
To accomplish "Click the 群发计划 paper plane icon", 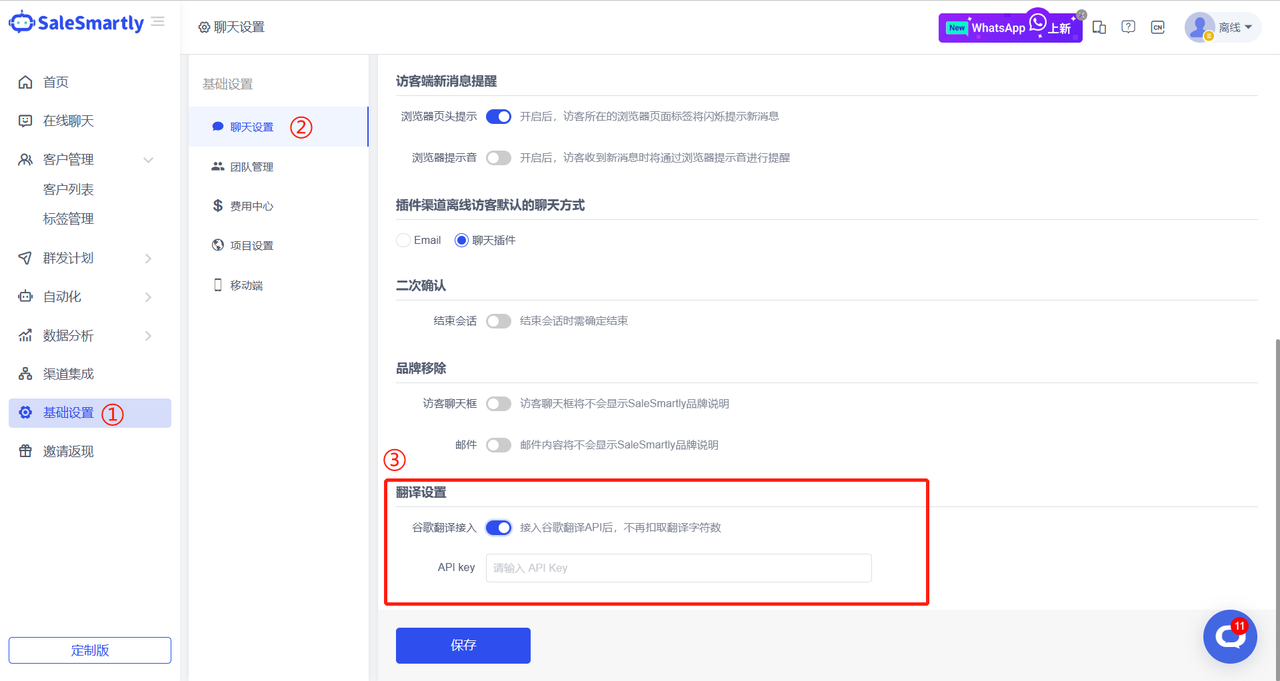I will pyautogui.click(x=26, y=258).
